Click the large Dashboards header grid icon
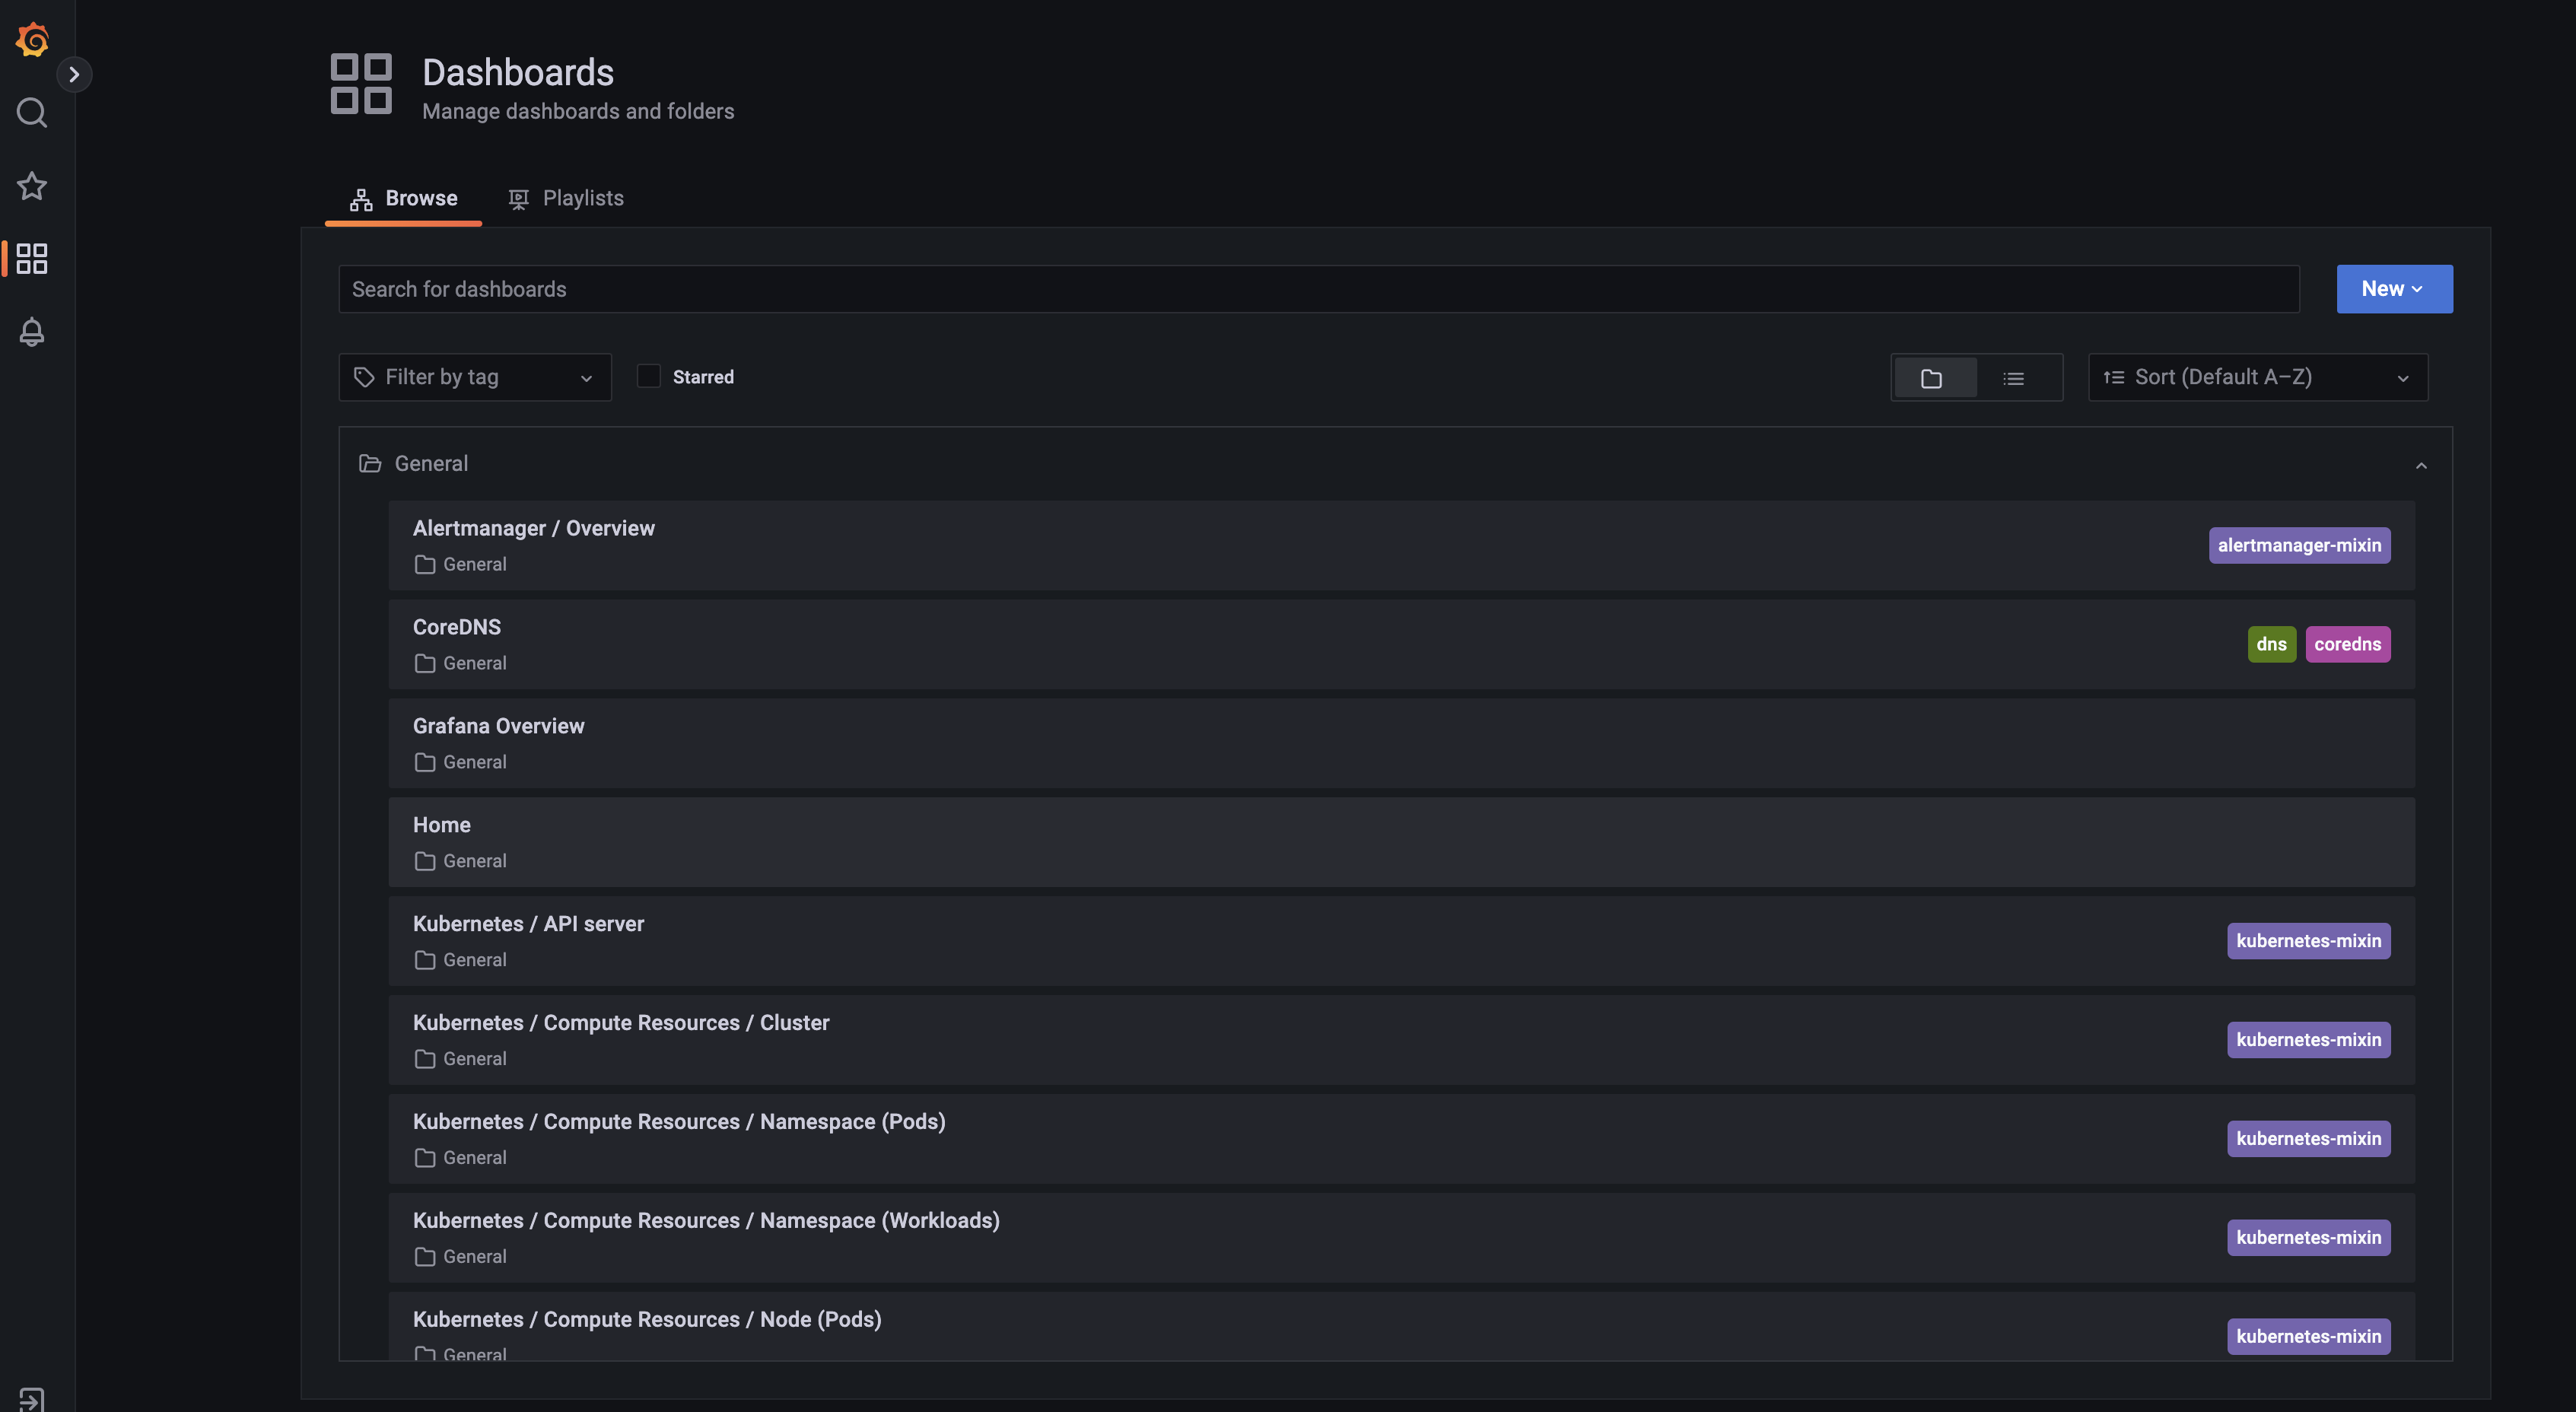The image size is (2576, 1412). (x=361, y=84)
